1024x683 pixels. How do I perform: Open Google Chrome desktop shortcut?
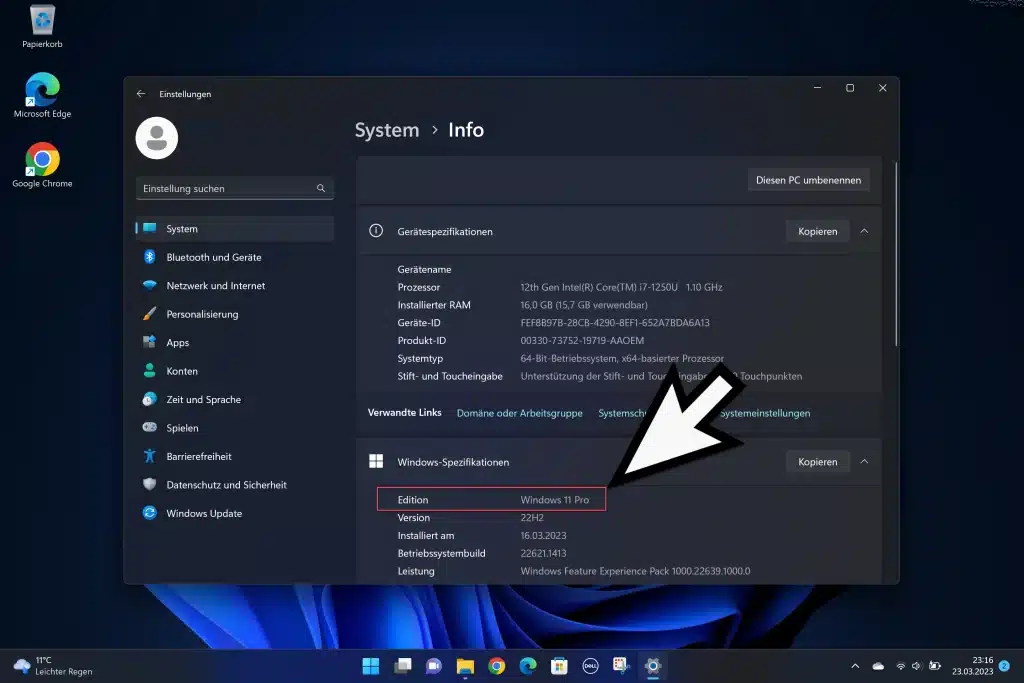tap(42, 165)
